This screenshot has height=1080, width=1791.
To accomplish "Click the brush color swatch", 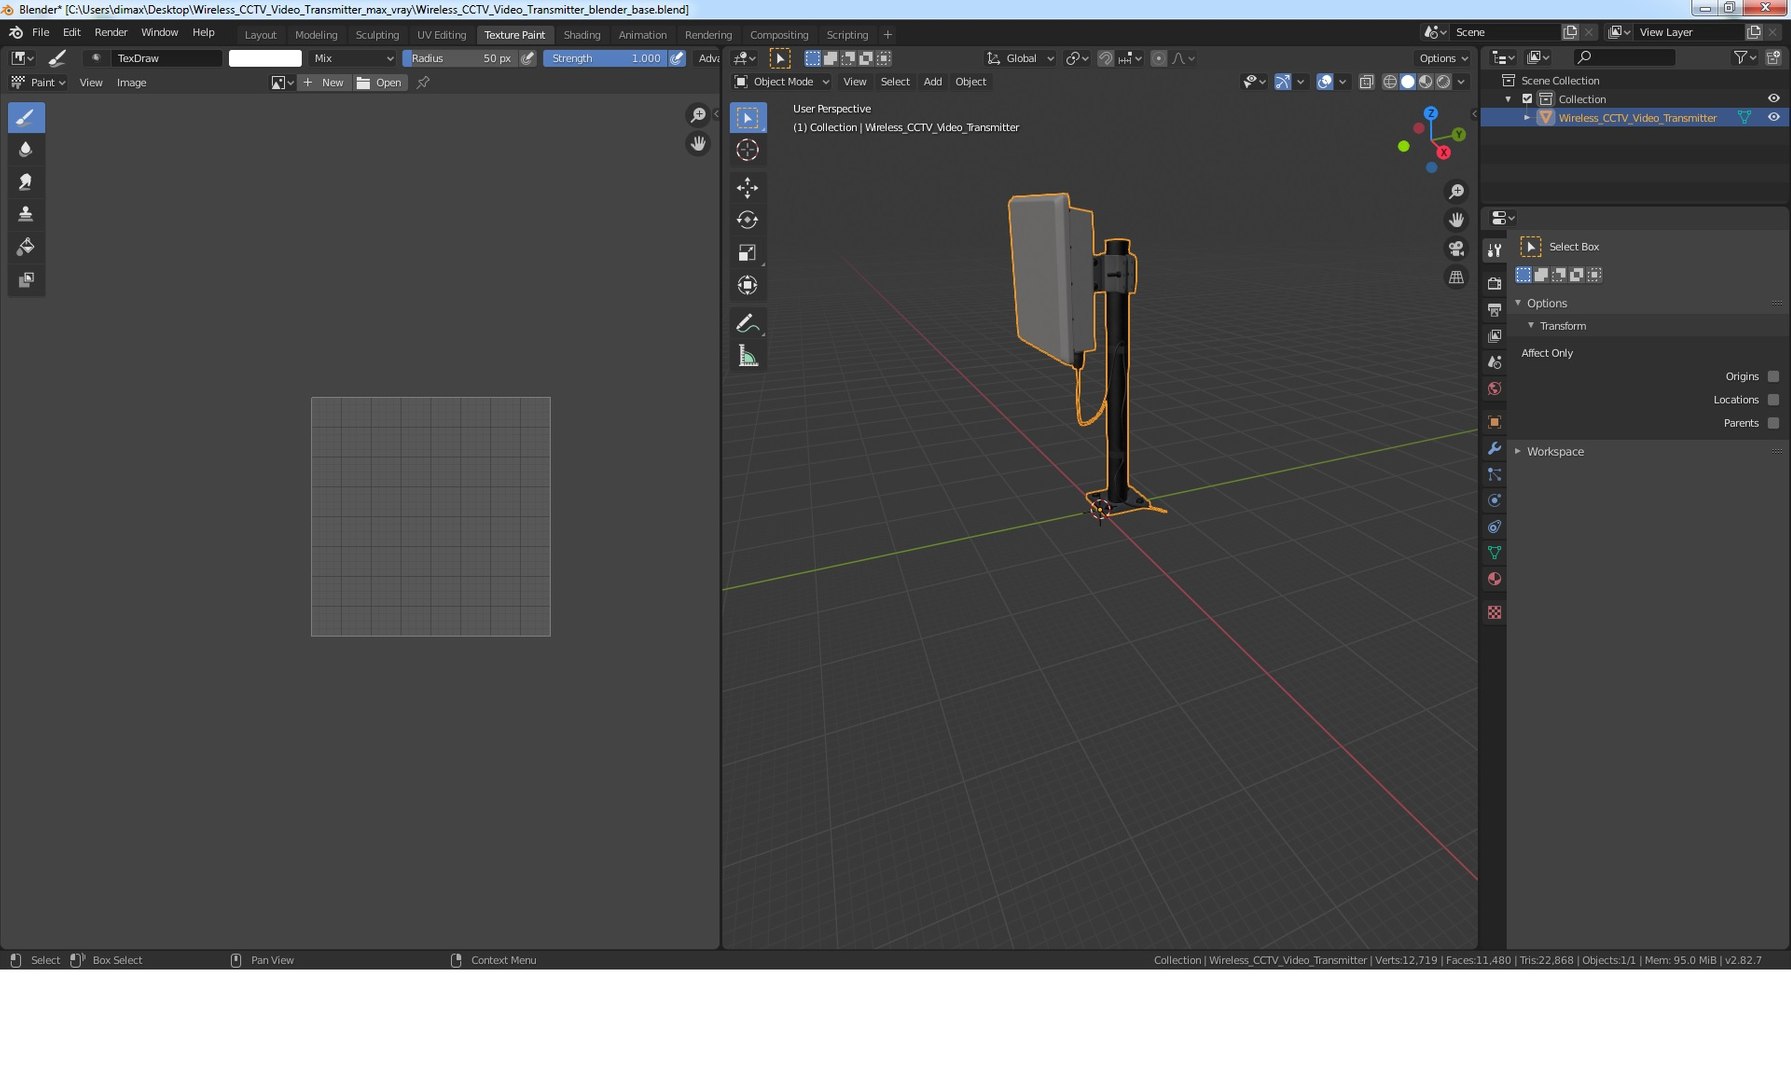I will pyautogui.click(x=265, y=58).
